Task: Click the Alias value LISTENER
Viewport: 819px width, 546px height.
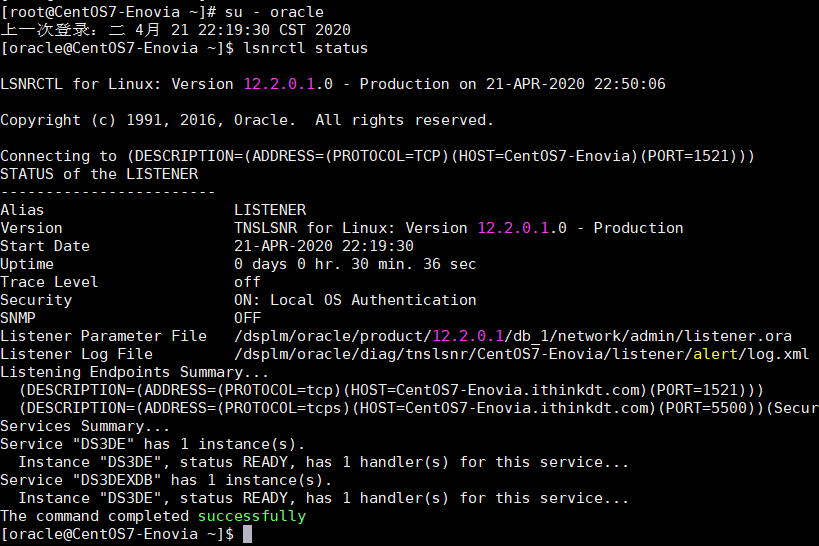Action: coord(270,210)
